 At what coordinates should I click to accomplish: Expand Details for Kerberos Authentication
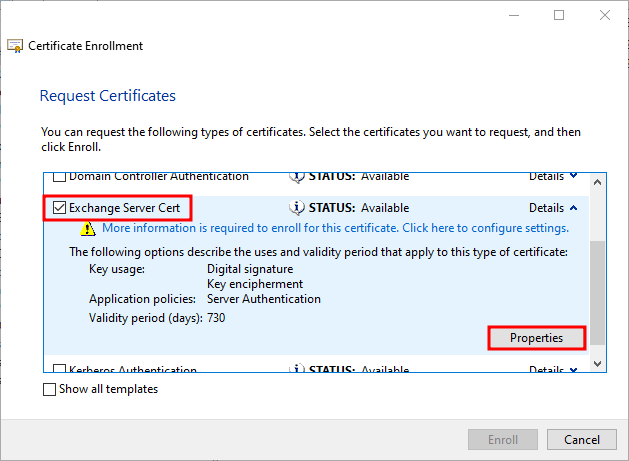pyautogui.click(x=553, y=369)
